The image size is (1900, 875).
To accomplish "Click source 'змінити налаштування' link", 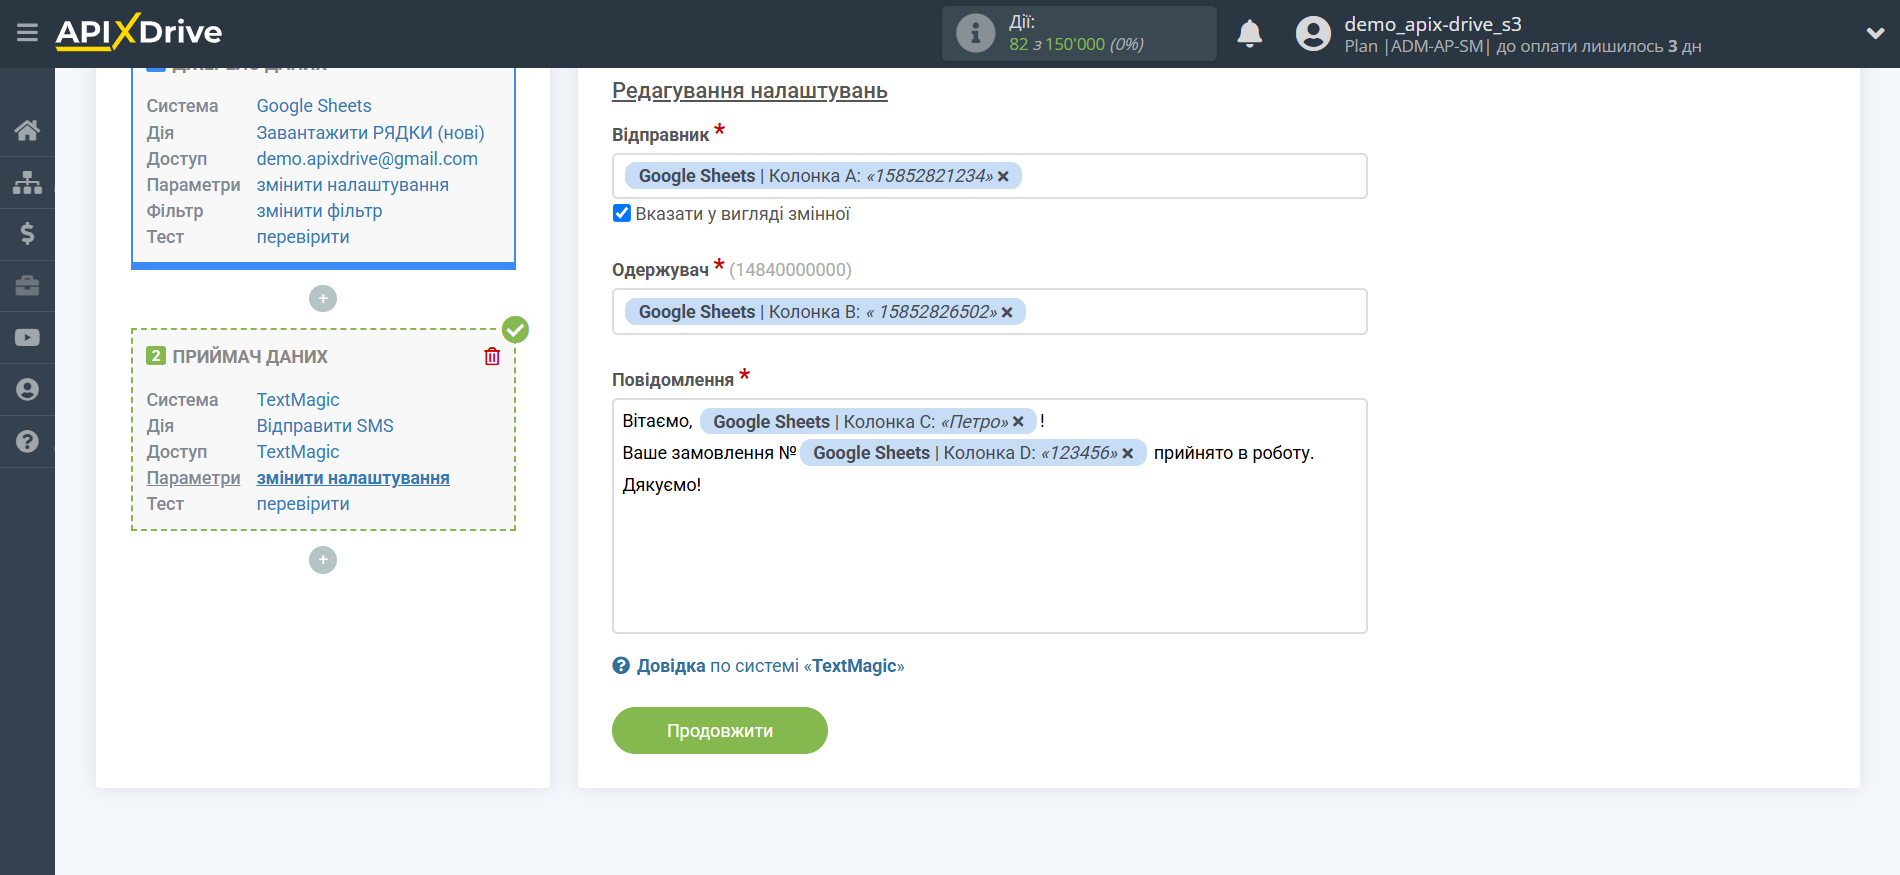I will click(x=352, y=185).
